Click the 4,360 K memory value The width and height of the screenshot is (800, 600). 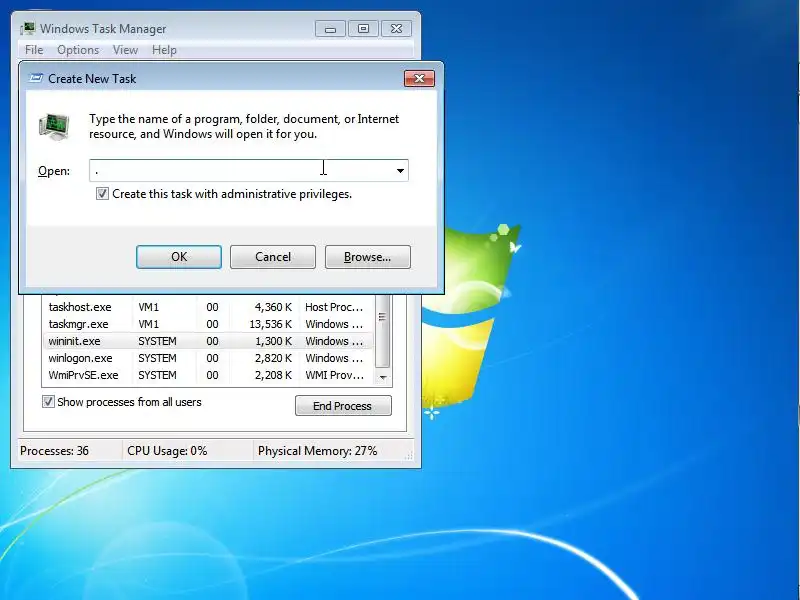tap(273, 307)
